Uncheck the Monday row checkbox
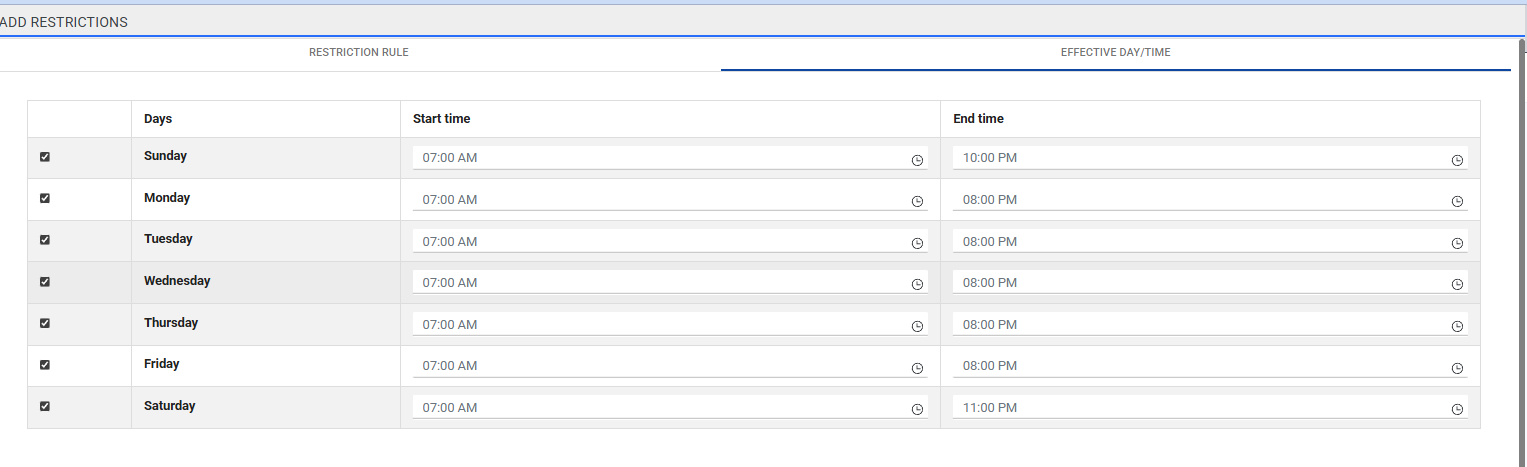The height and width of the screenshot is (467, 1527). pyautogui.click(x=45, y=198)
